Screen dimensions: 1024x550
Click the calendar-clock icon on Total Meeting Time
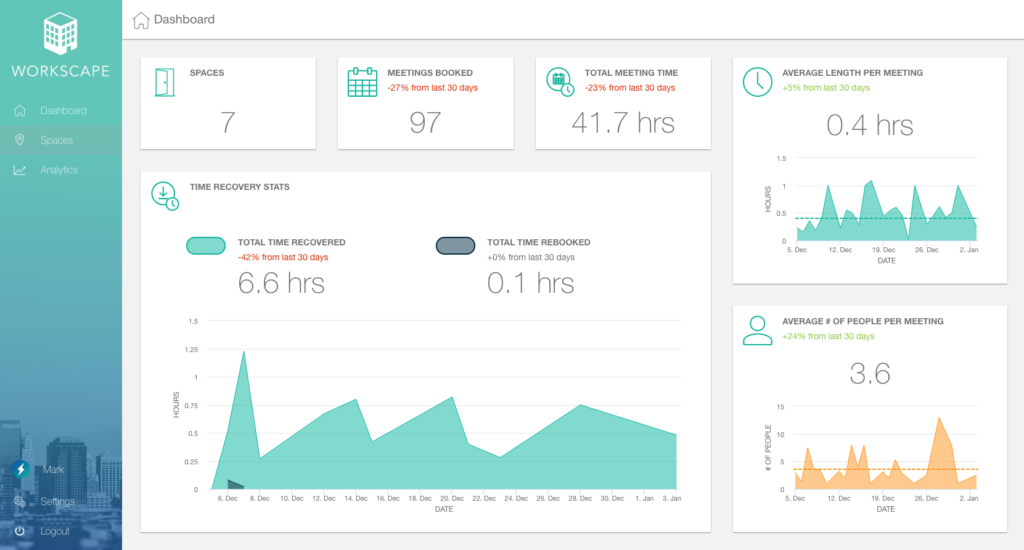click(x=560, y=82)
